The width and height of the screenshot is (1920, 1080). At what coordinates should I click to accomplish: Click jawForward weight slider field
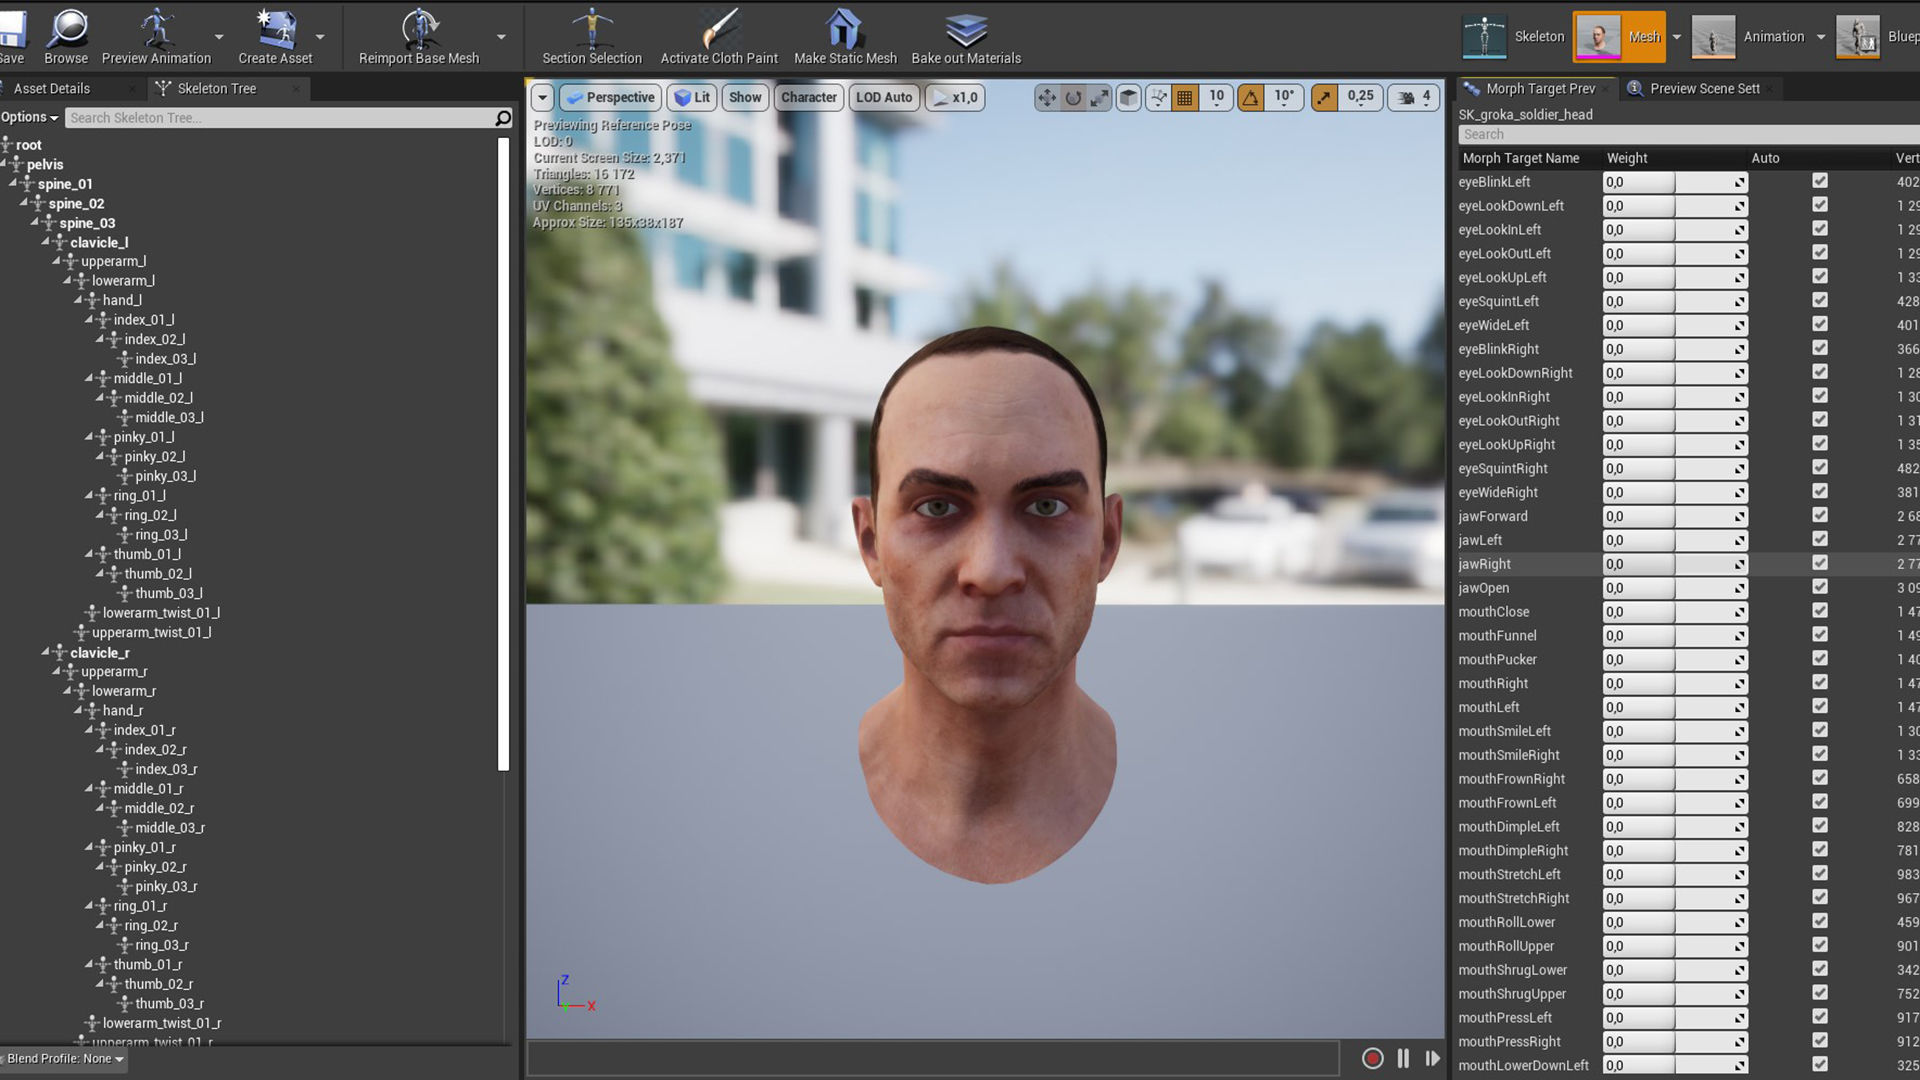coord(1638,516)
